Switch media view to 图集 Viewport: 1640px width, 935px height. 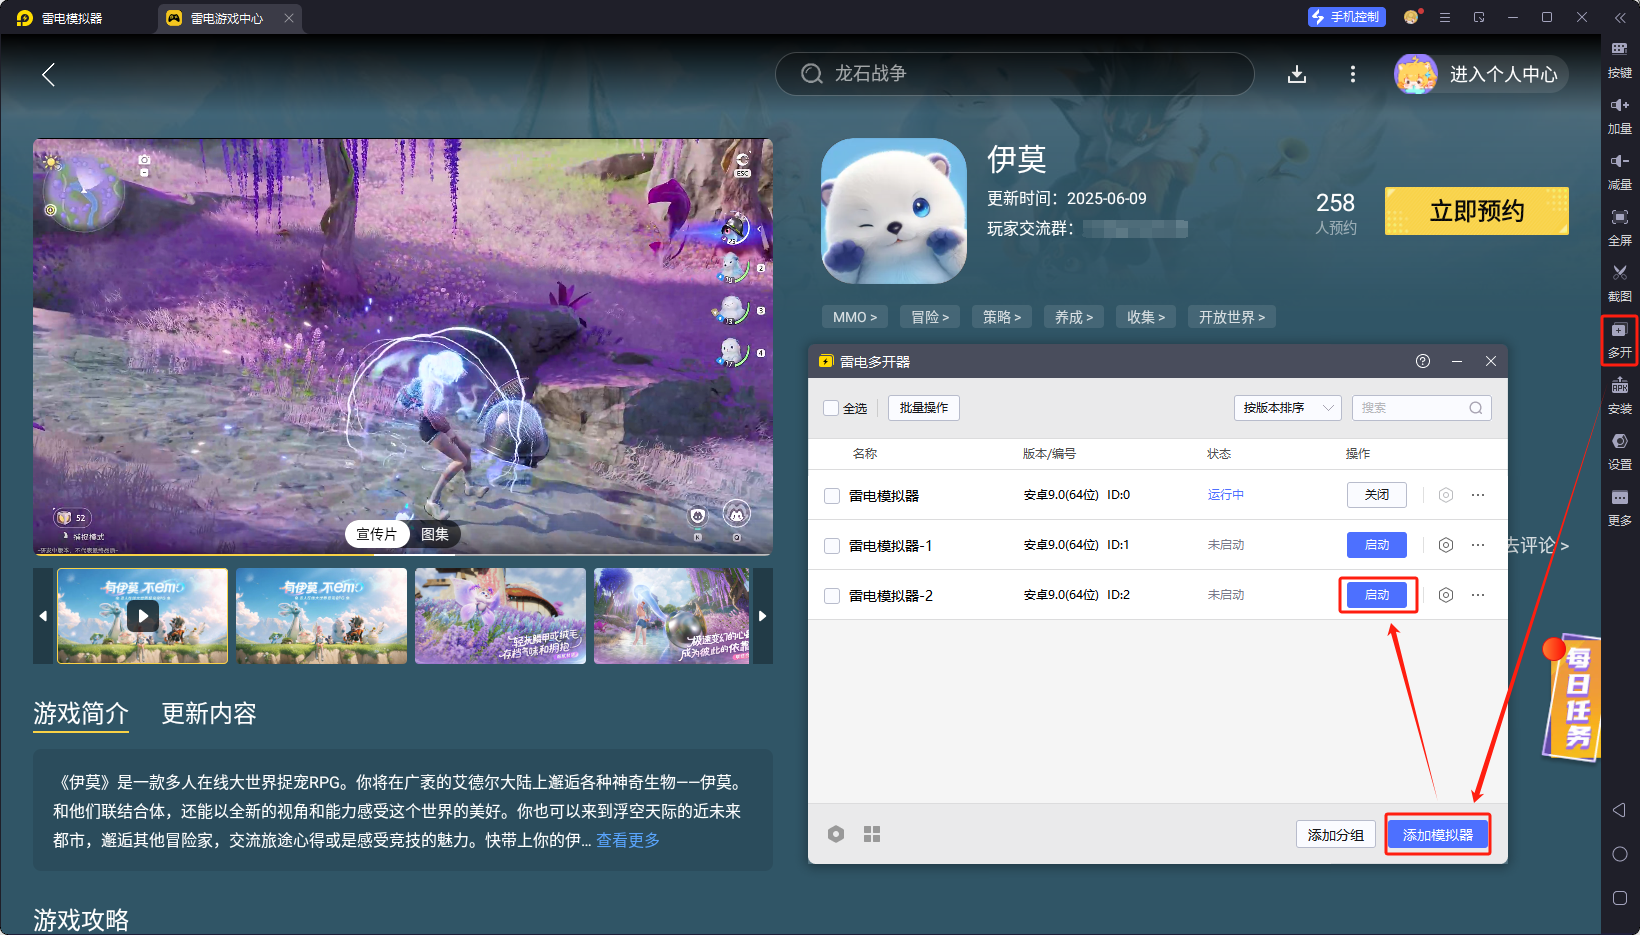[x=435, y=534]
